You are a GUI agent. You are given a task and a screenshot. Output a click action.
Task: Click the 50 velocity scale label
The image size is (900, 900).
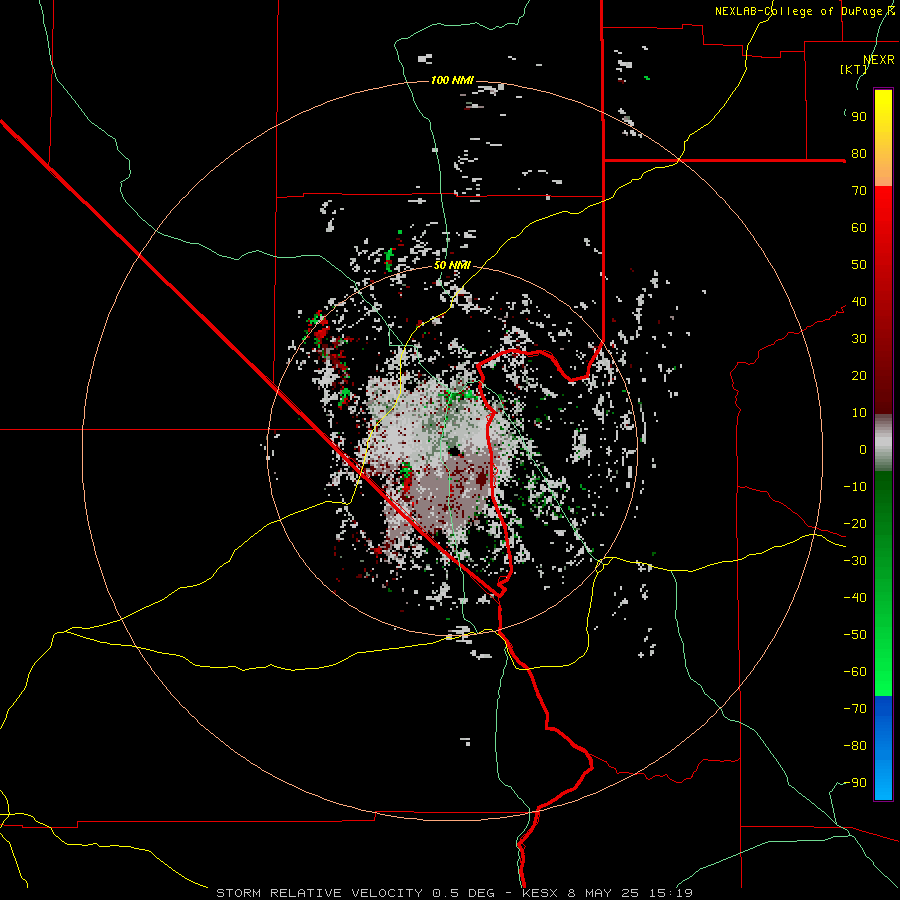click(859, 265)
